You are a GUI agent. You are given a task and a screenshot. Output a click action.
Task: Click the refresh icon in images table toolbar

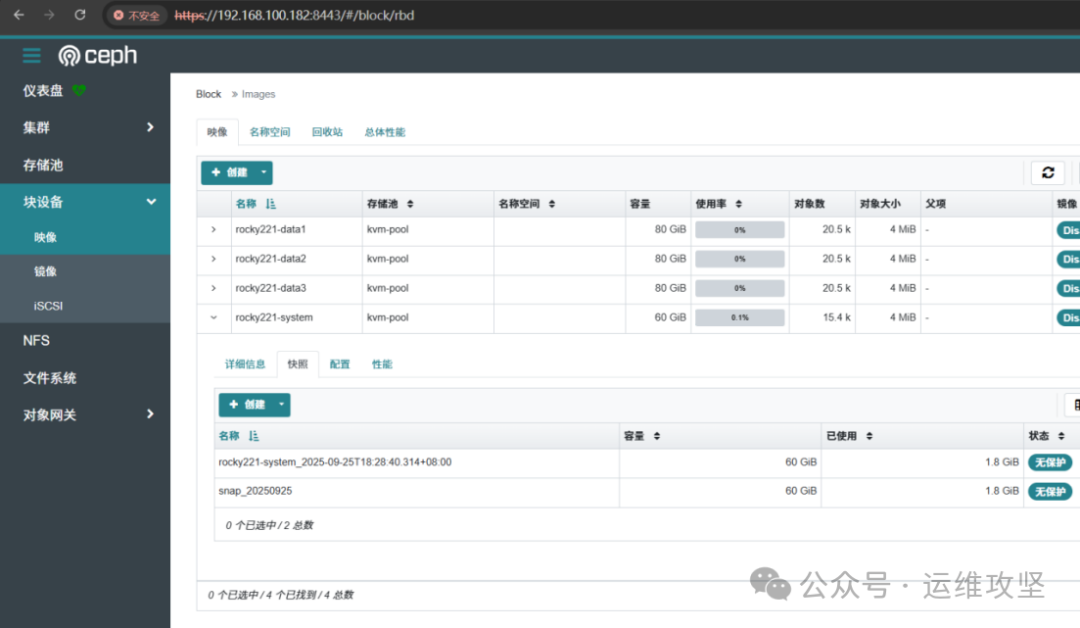[x=1047, y=173]
